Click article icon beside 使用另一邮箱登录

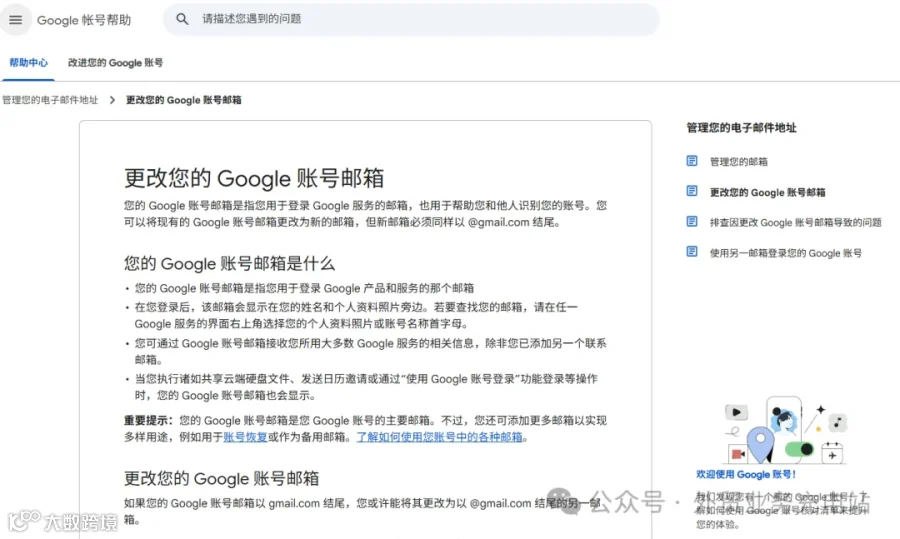click(x=692, y=251)
